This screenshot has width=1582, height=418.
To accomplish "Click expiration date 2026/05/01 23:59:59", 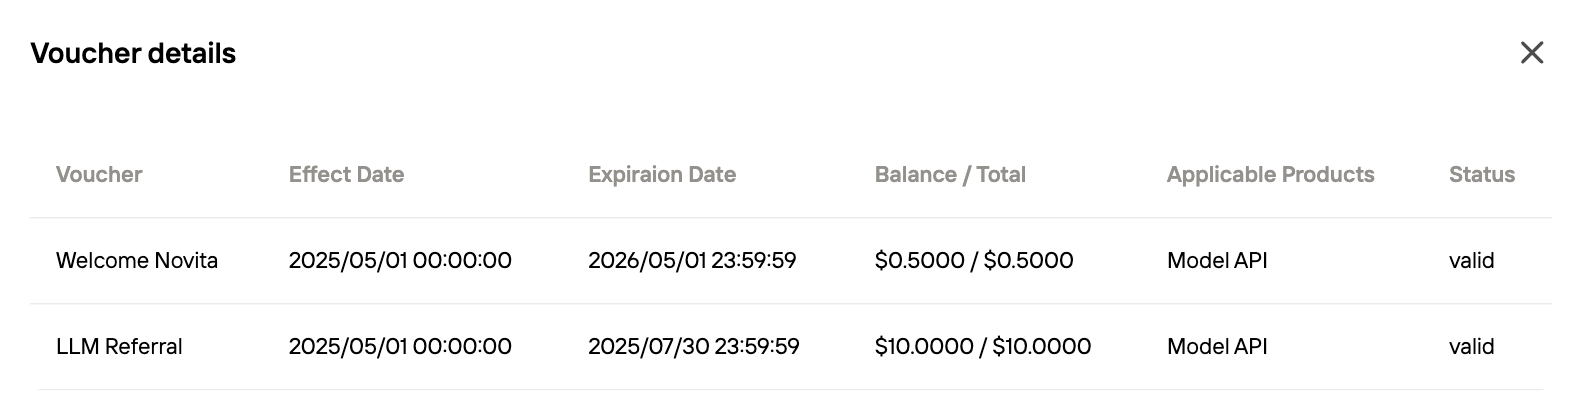I will click(692, 261).
